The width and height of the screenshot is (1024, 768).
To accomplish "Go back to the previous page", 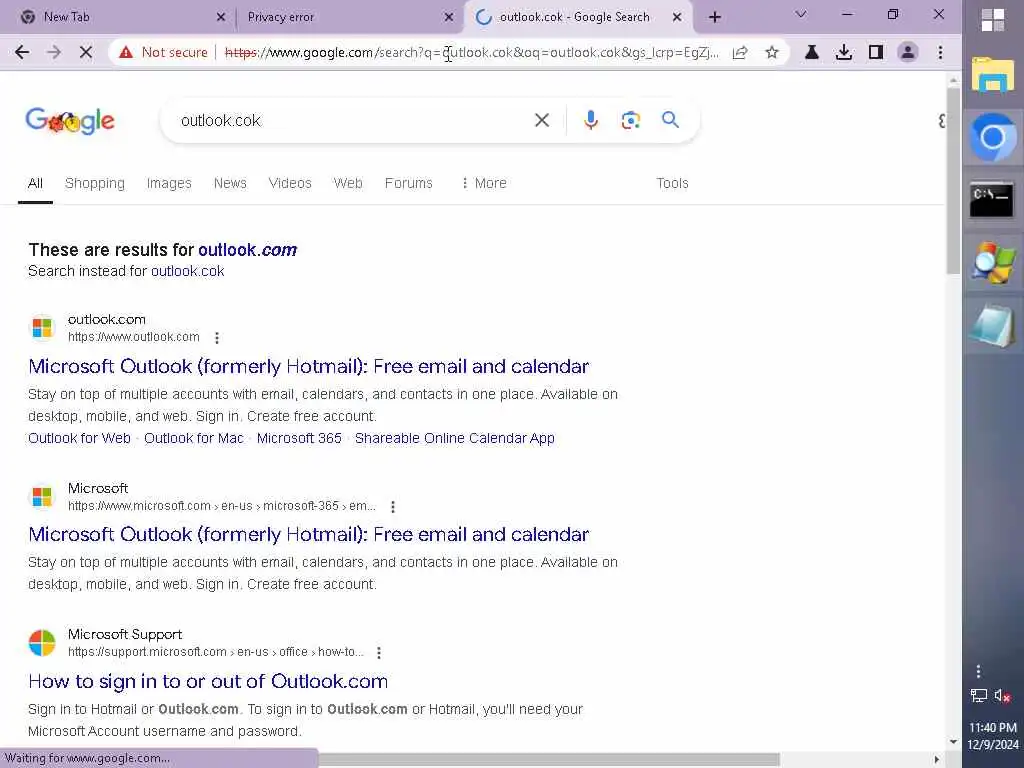I will [22, 52].
